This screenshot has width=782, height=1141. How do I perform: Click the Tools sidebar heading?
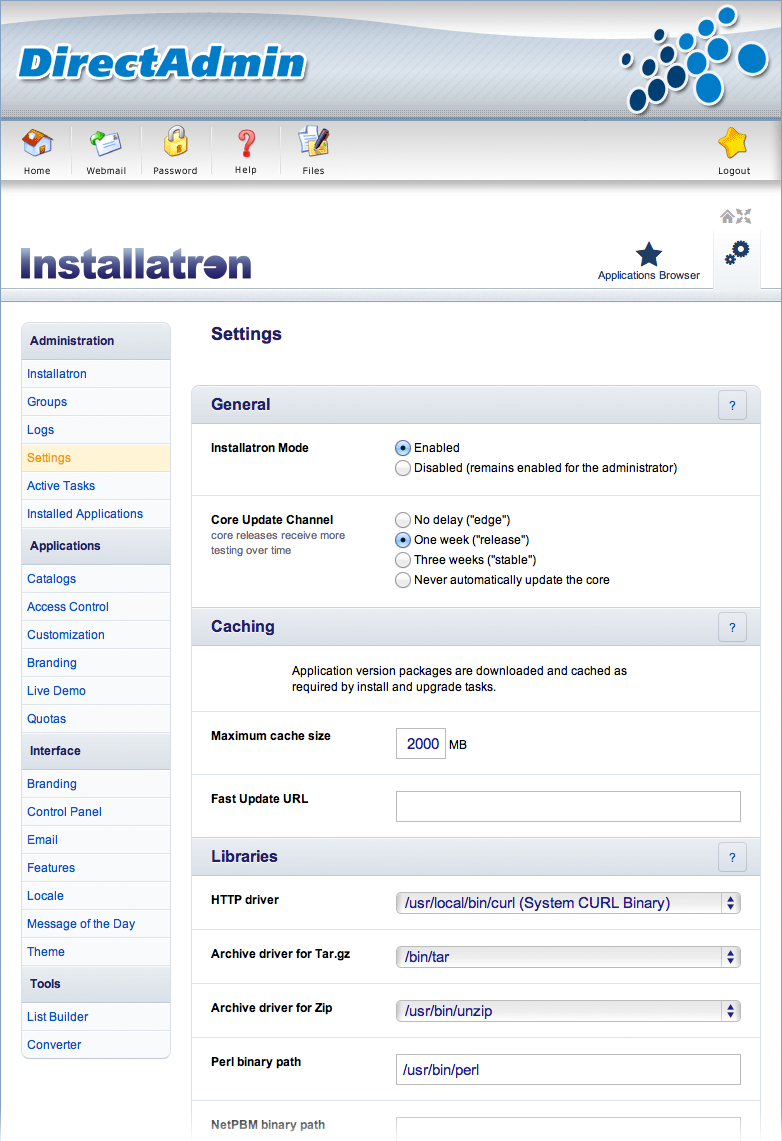[96, 984]
